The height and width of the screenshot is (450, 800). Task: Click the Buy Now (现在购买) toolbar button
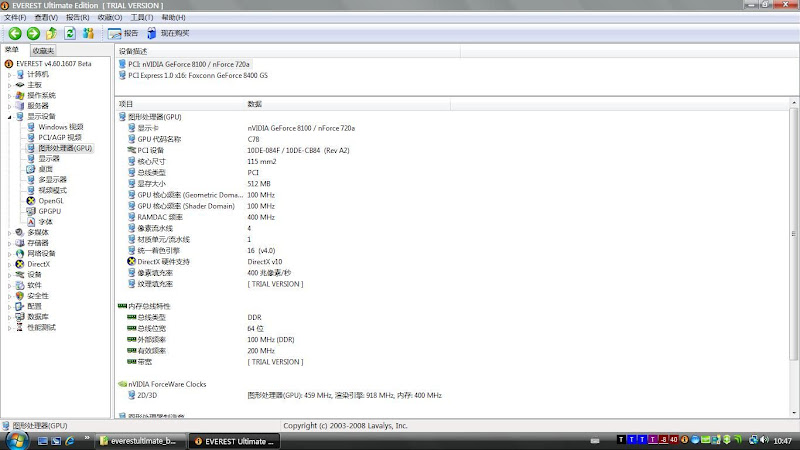(168, 33)
